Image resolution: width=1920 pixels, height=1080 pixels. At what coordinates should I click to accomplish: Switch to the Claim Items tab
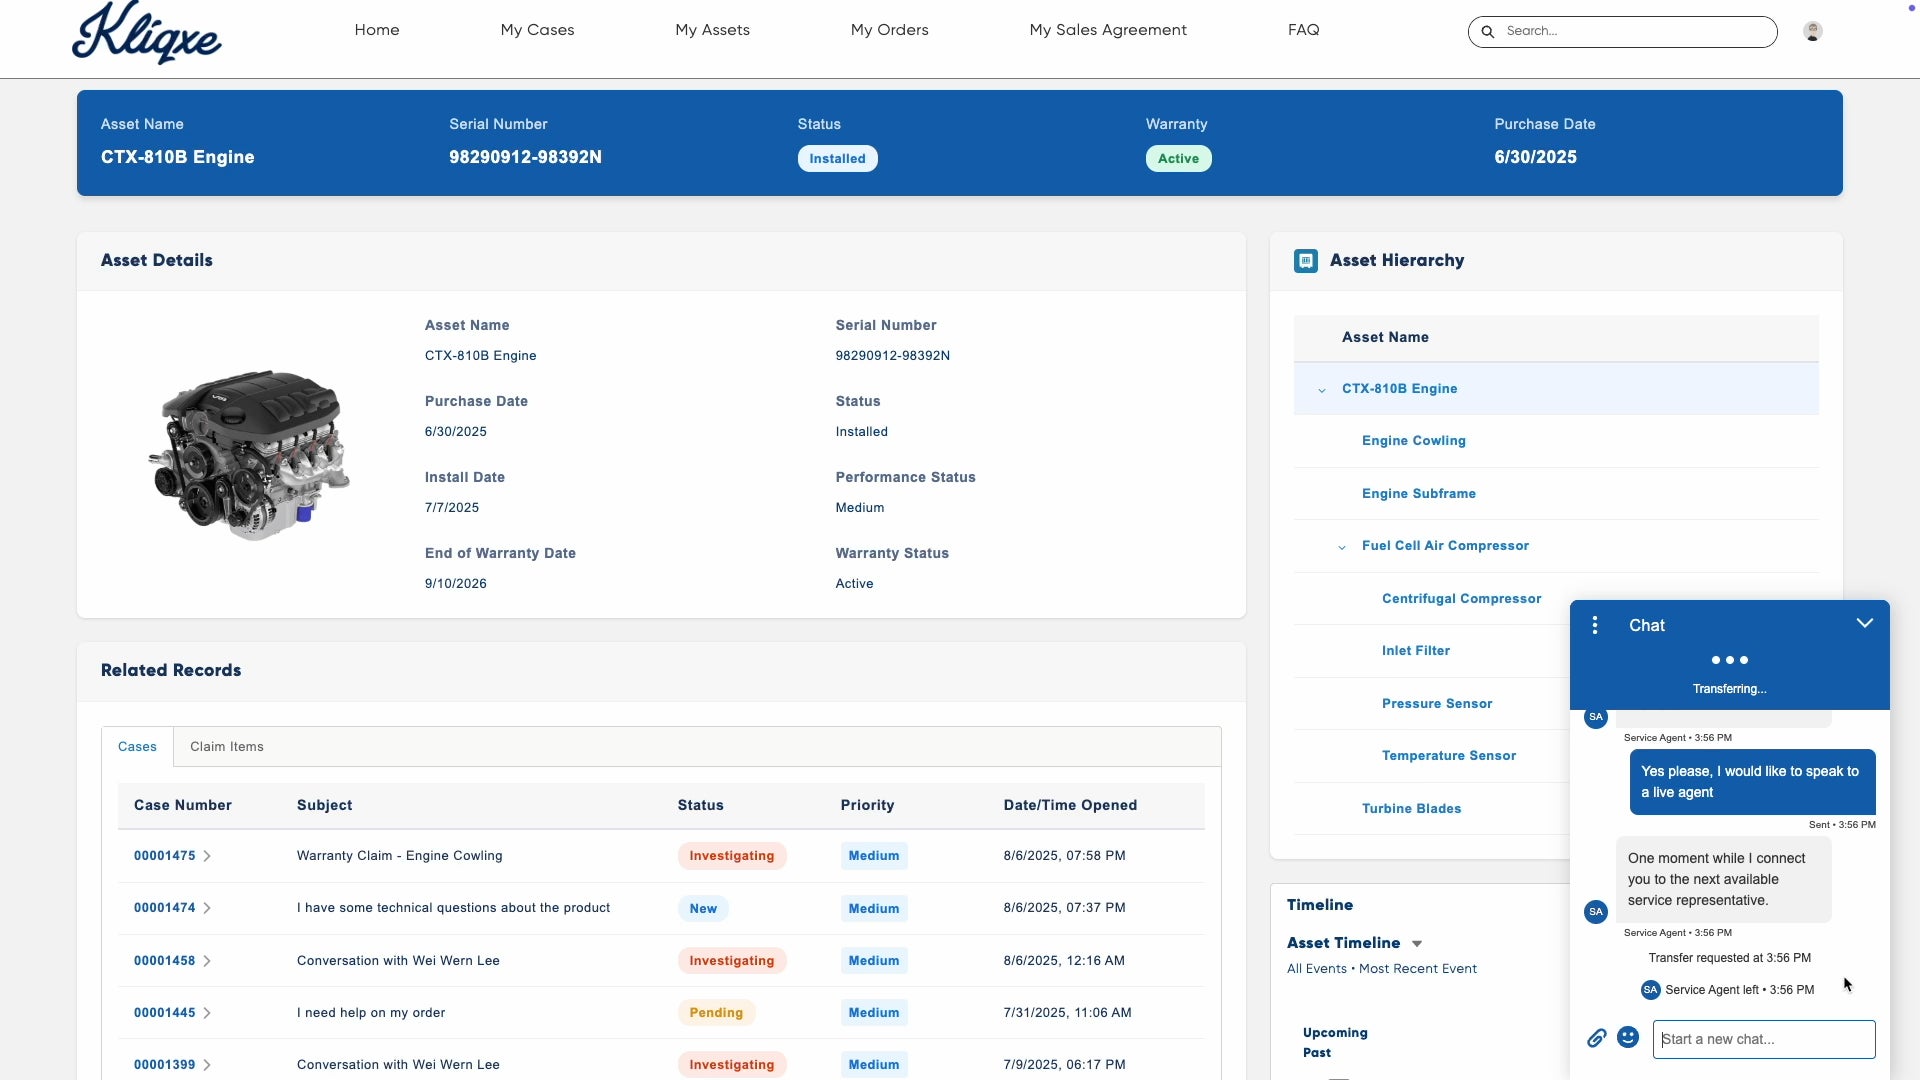227,747
